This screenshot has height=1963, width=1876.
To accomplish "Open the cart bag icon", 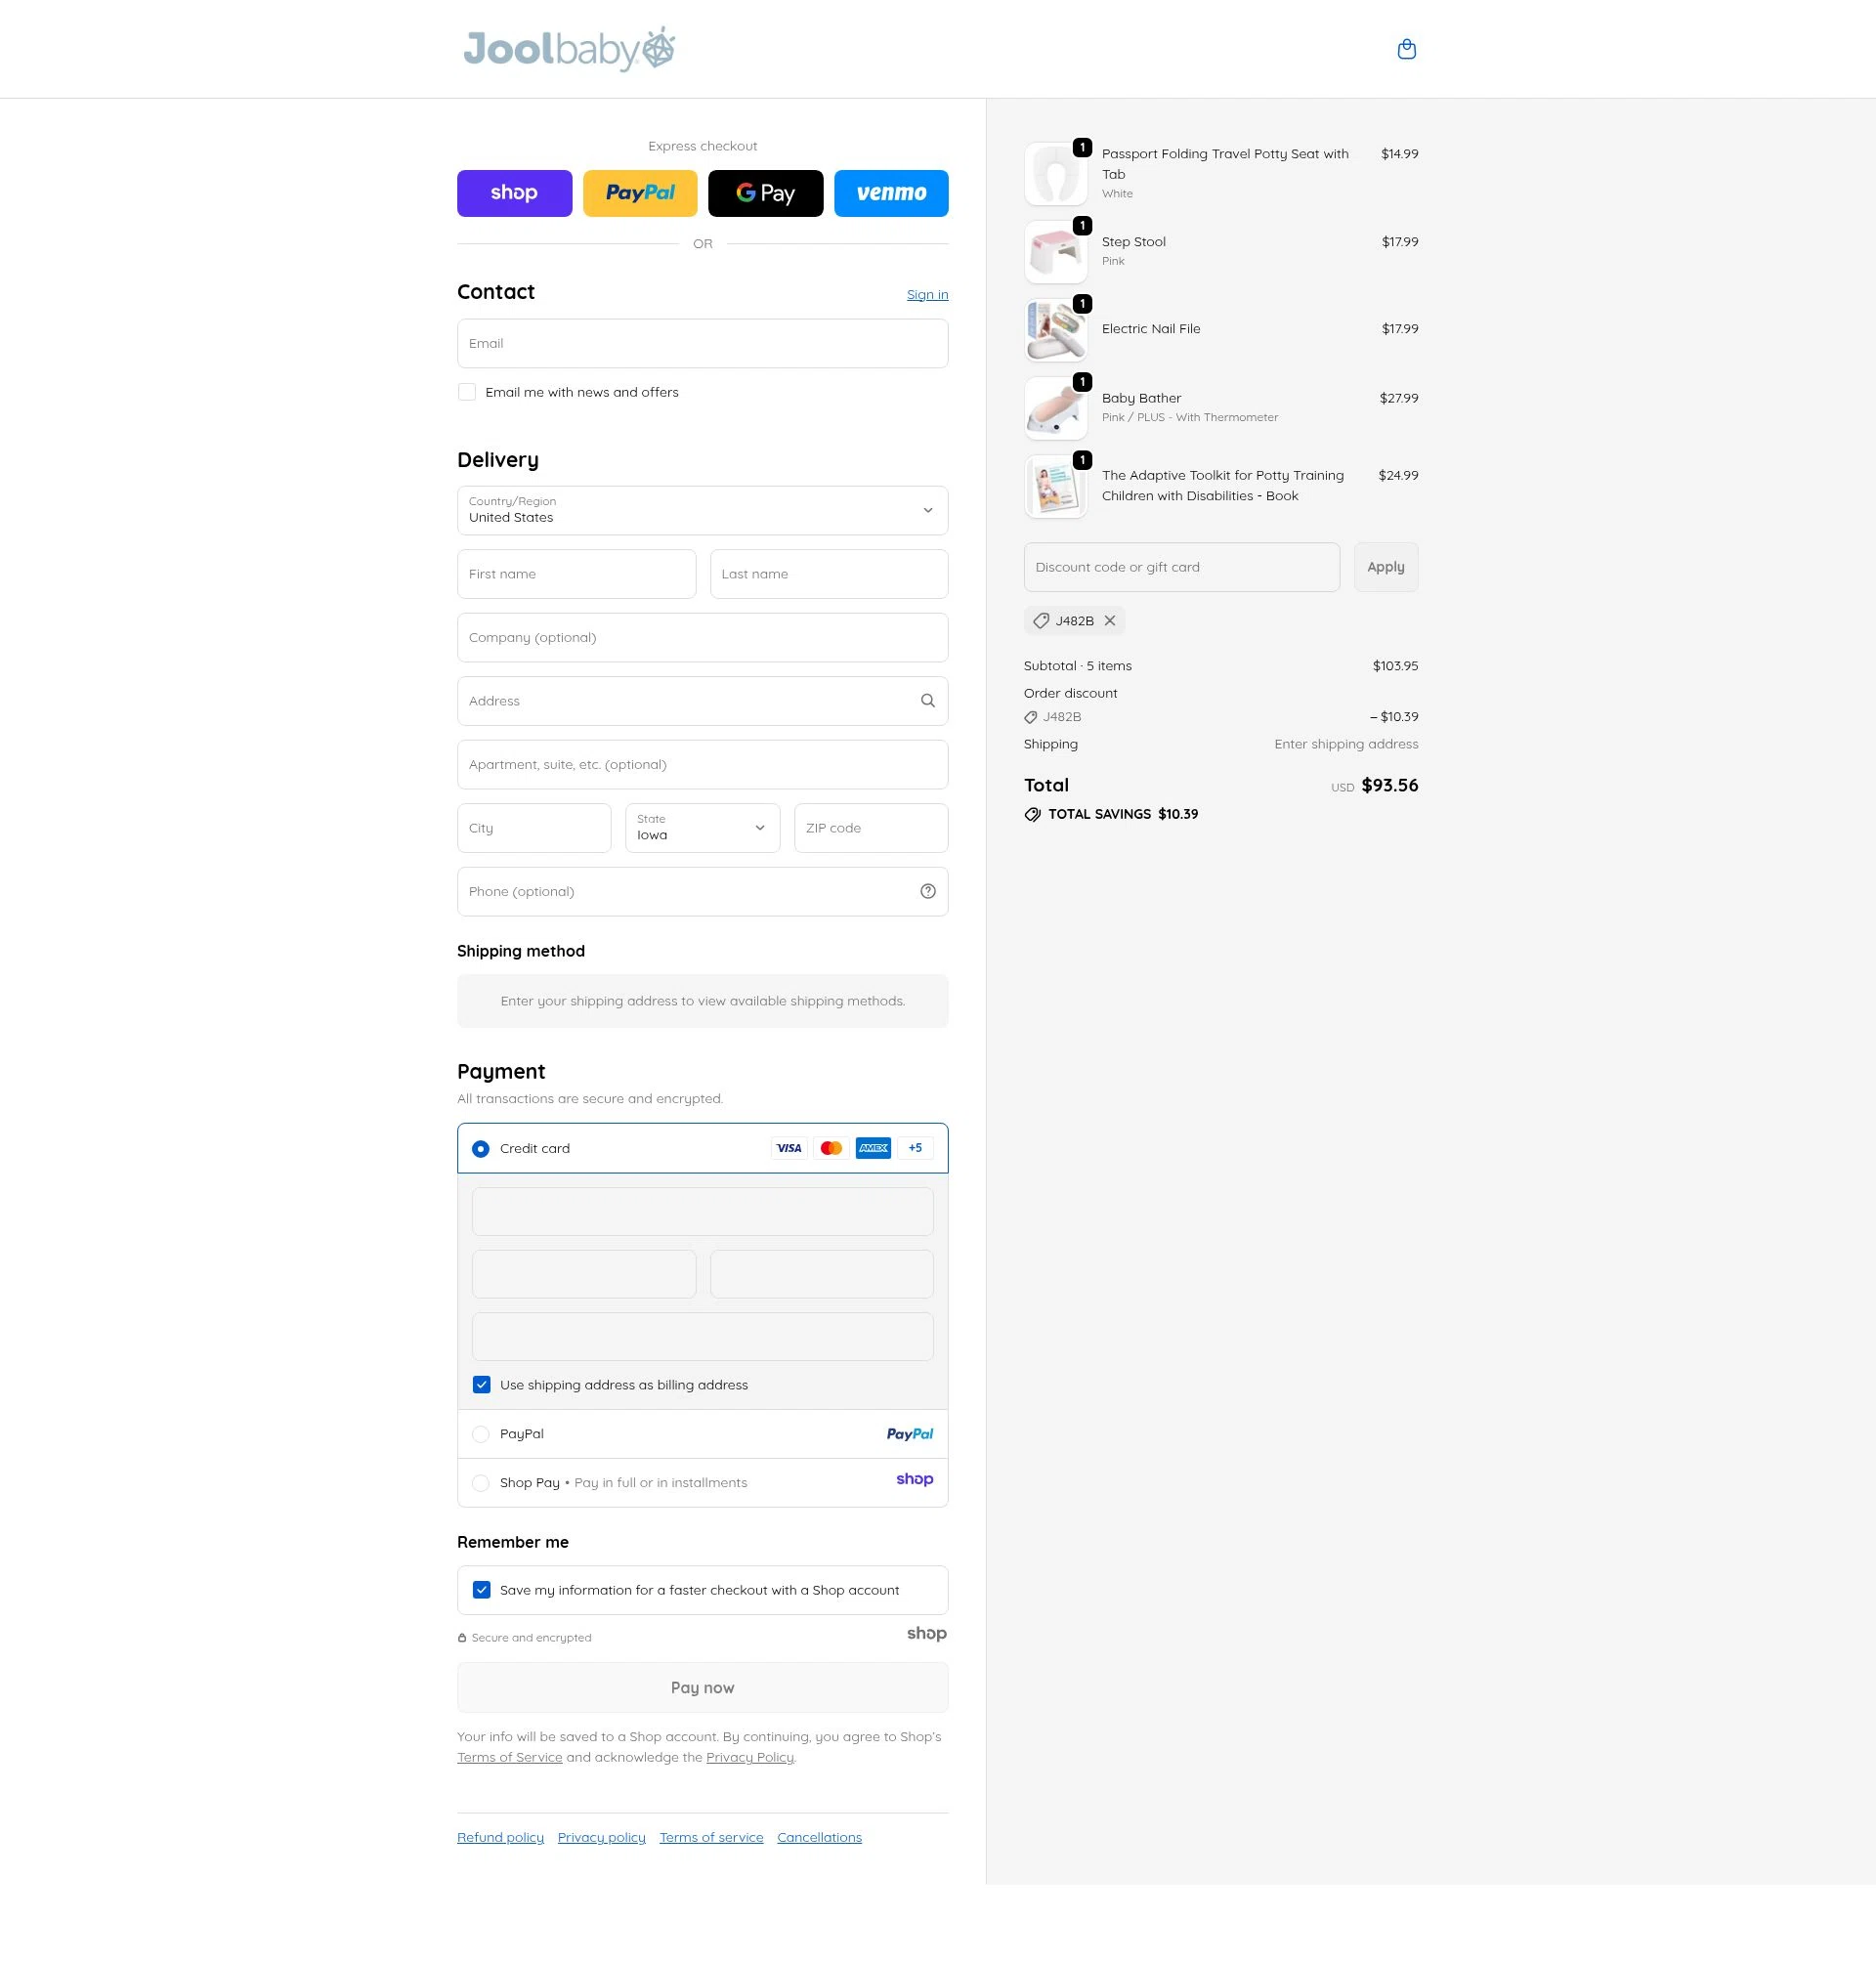I will [1407, 48].
